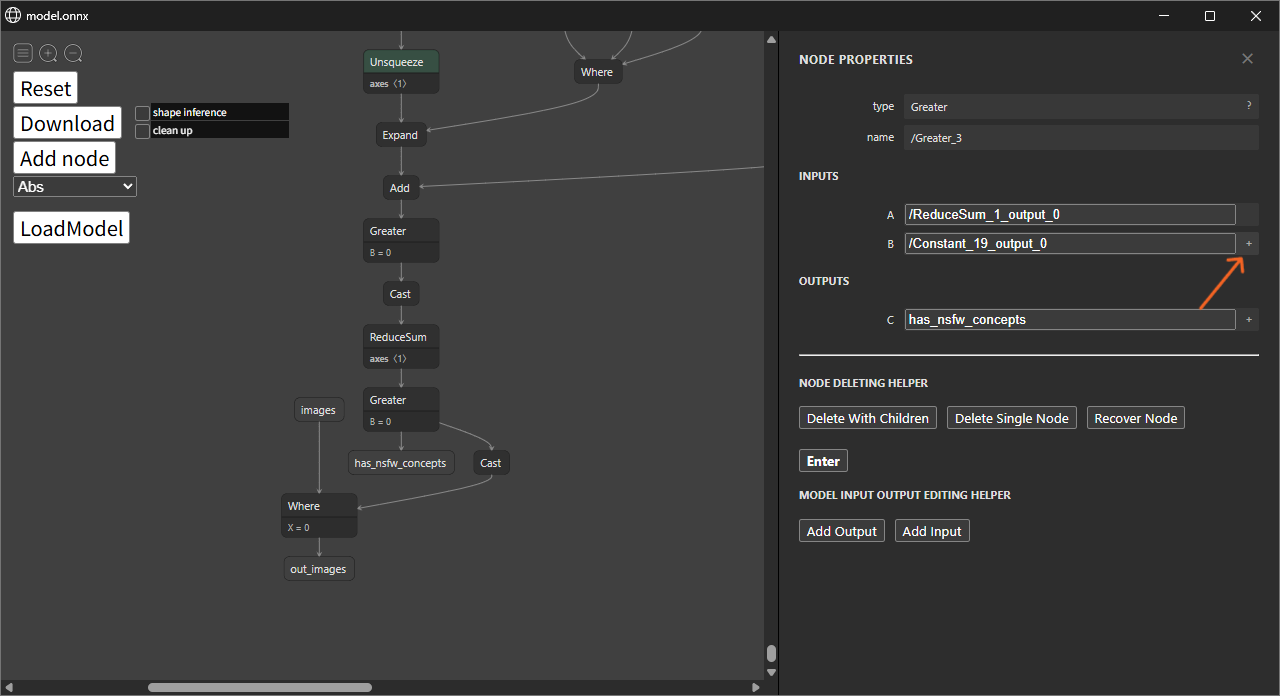Click the vertical scrollbar up arrow

coord(771,40)
